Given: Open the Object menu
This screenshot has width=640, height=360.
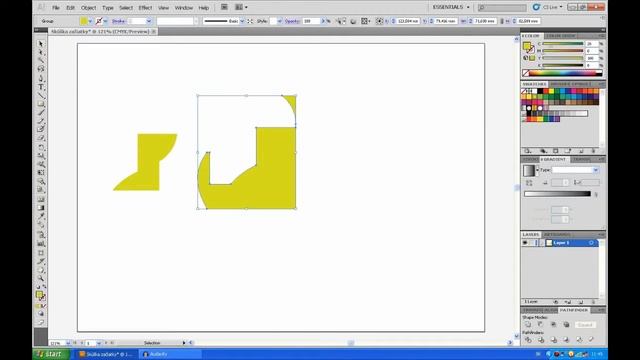Looking at the screenshot, I should click(89, 8).
